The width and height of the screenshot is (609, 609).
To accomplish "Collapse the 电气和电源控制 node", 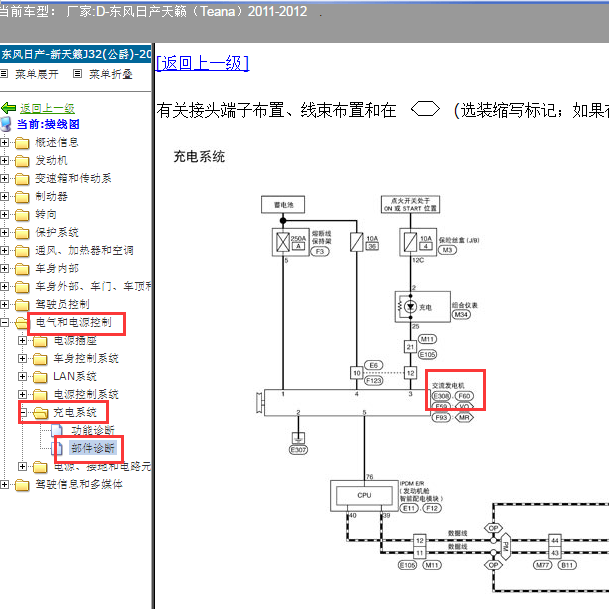I will pyautogui.click(x=4, y=322).
